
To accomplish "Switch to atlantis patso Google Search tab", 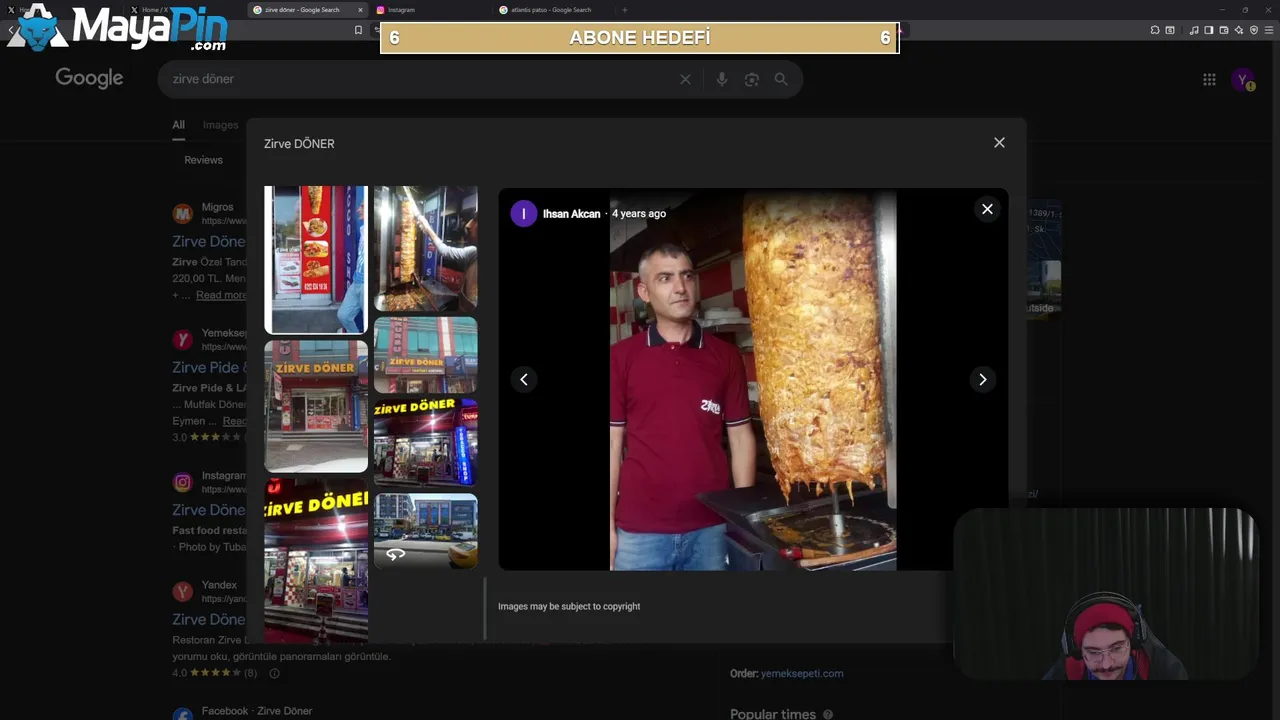I will (552, 10).
